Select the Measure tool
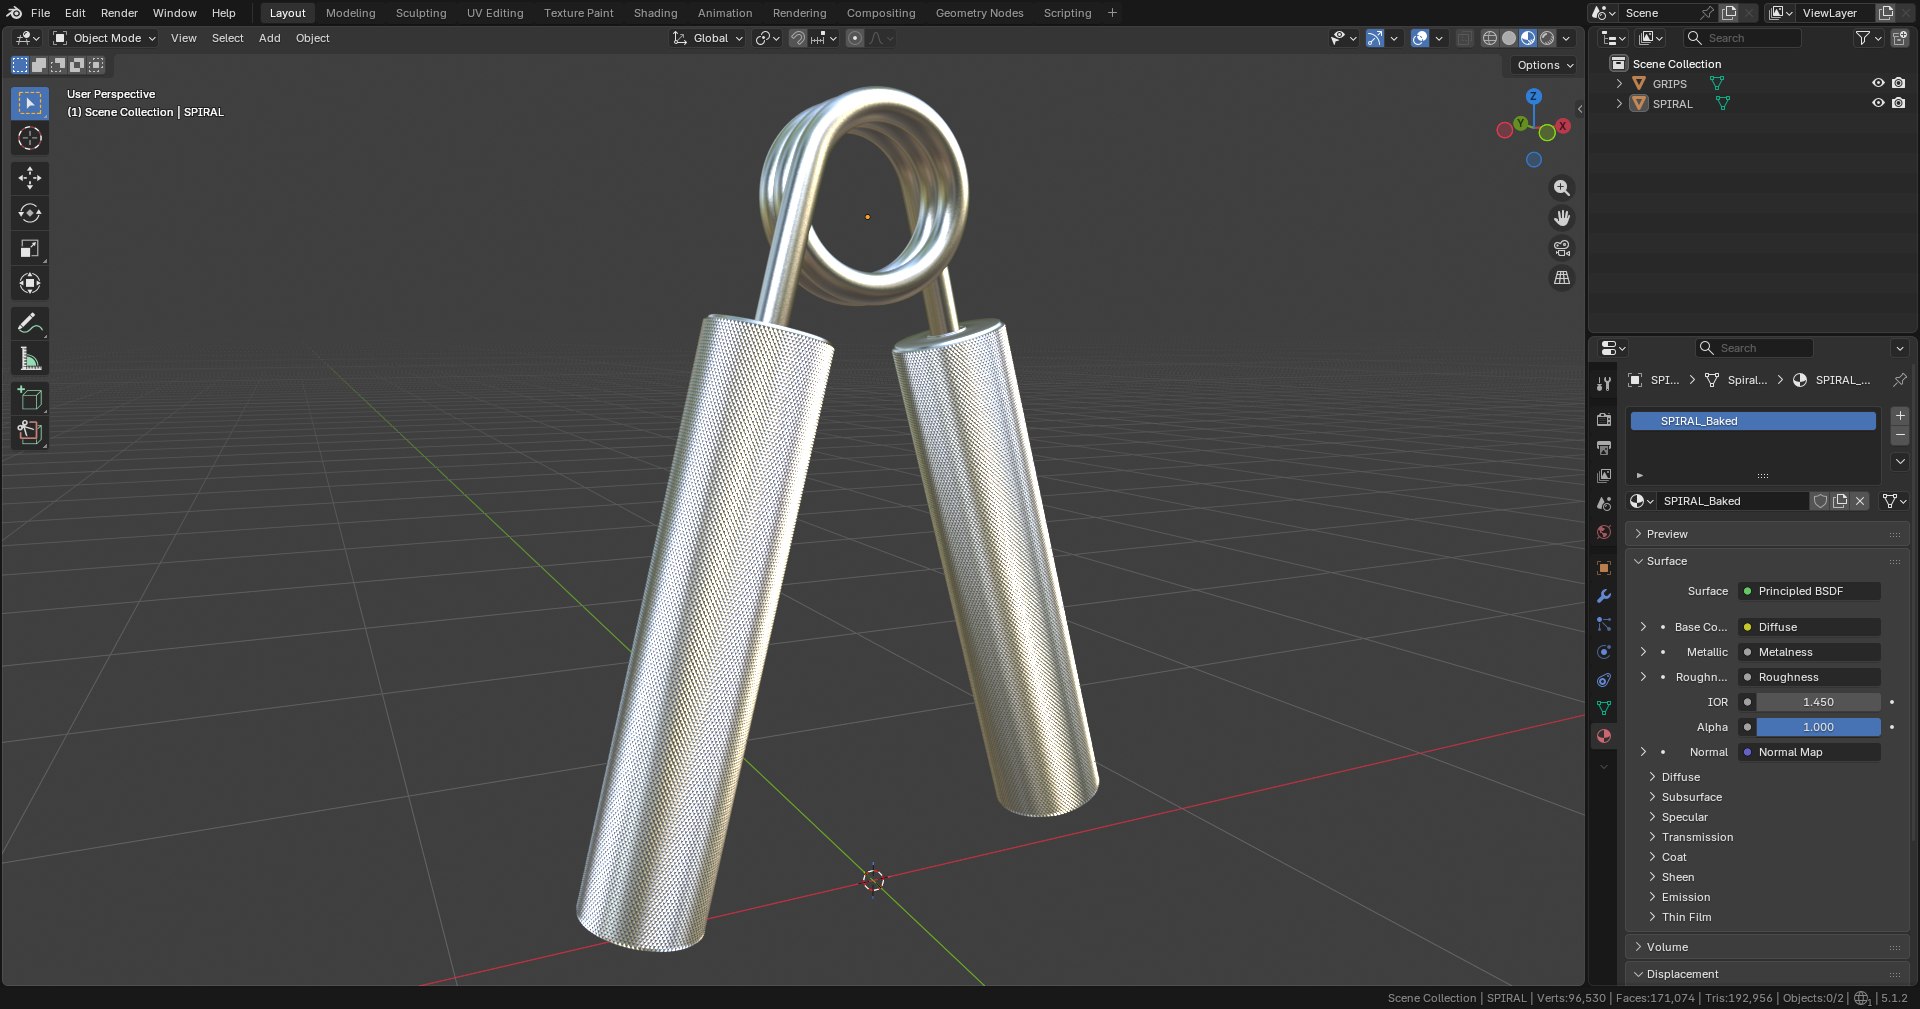The image size is (1920, 1009). pyautogui.click(x=30, y=358)
